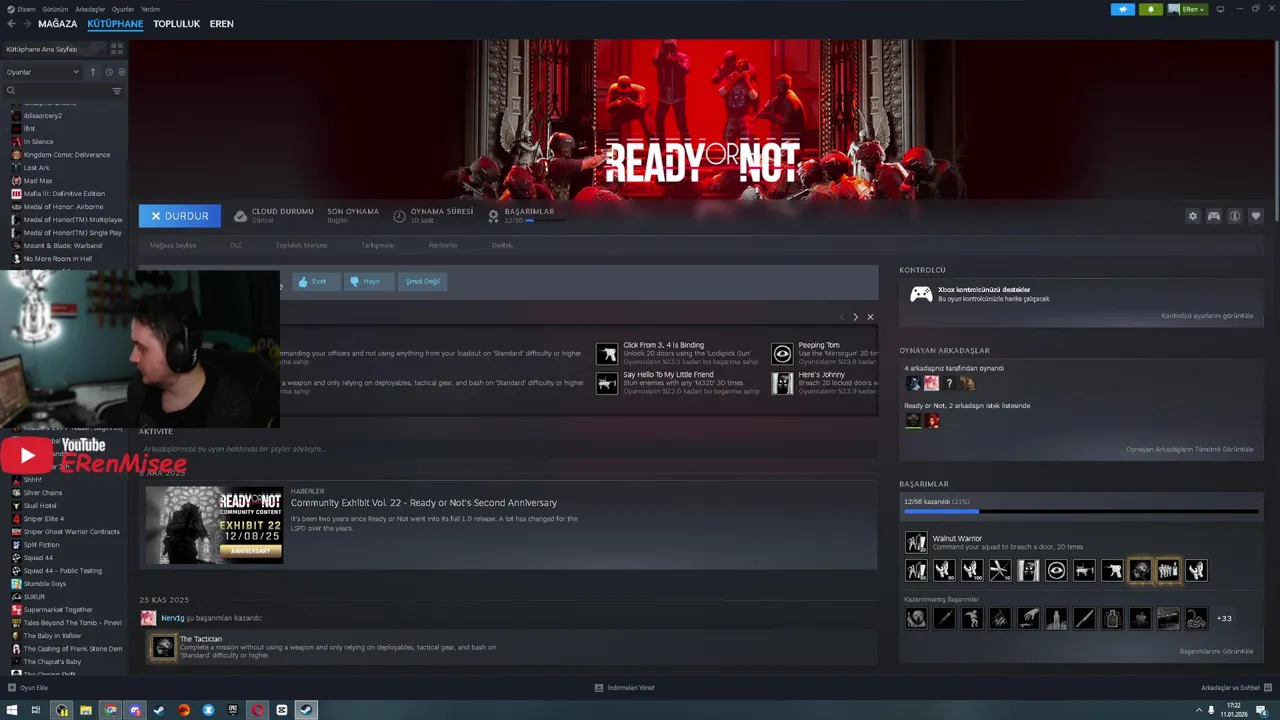Stop the game with DURDUR button
This screenshot has height=720, width=1280.
(180, 216)
